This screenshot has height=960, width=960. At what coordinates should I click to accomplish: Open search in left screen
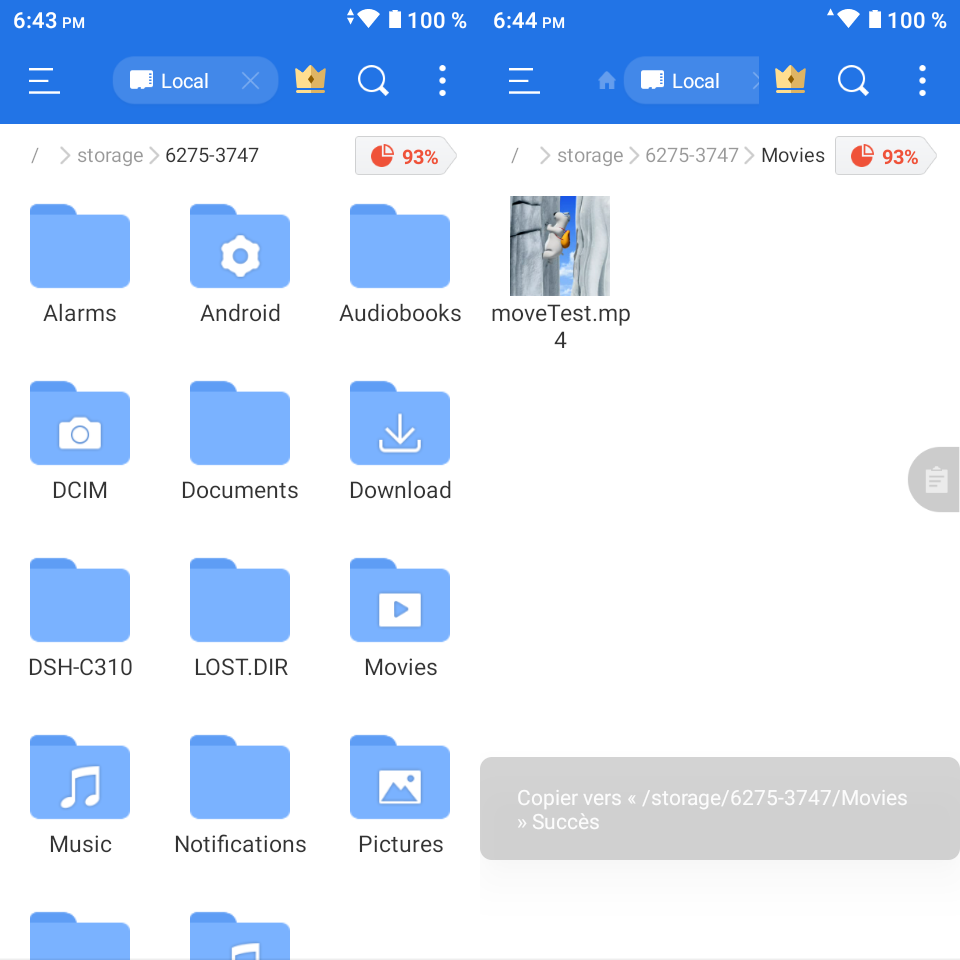point(373,80)
